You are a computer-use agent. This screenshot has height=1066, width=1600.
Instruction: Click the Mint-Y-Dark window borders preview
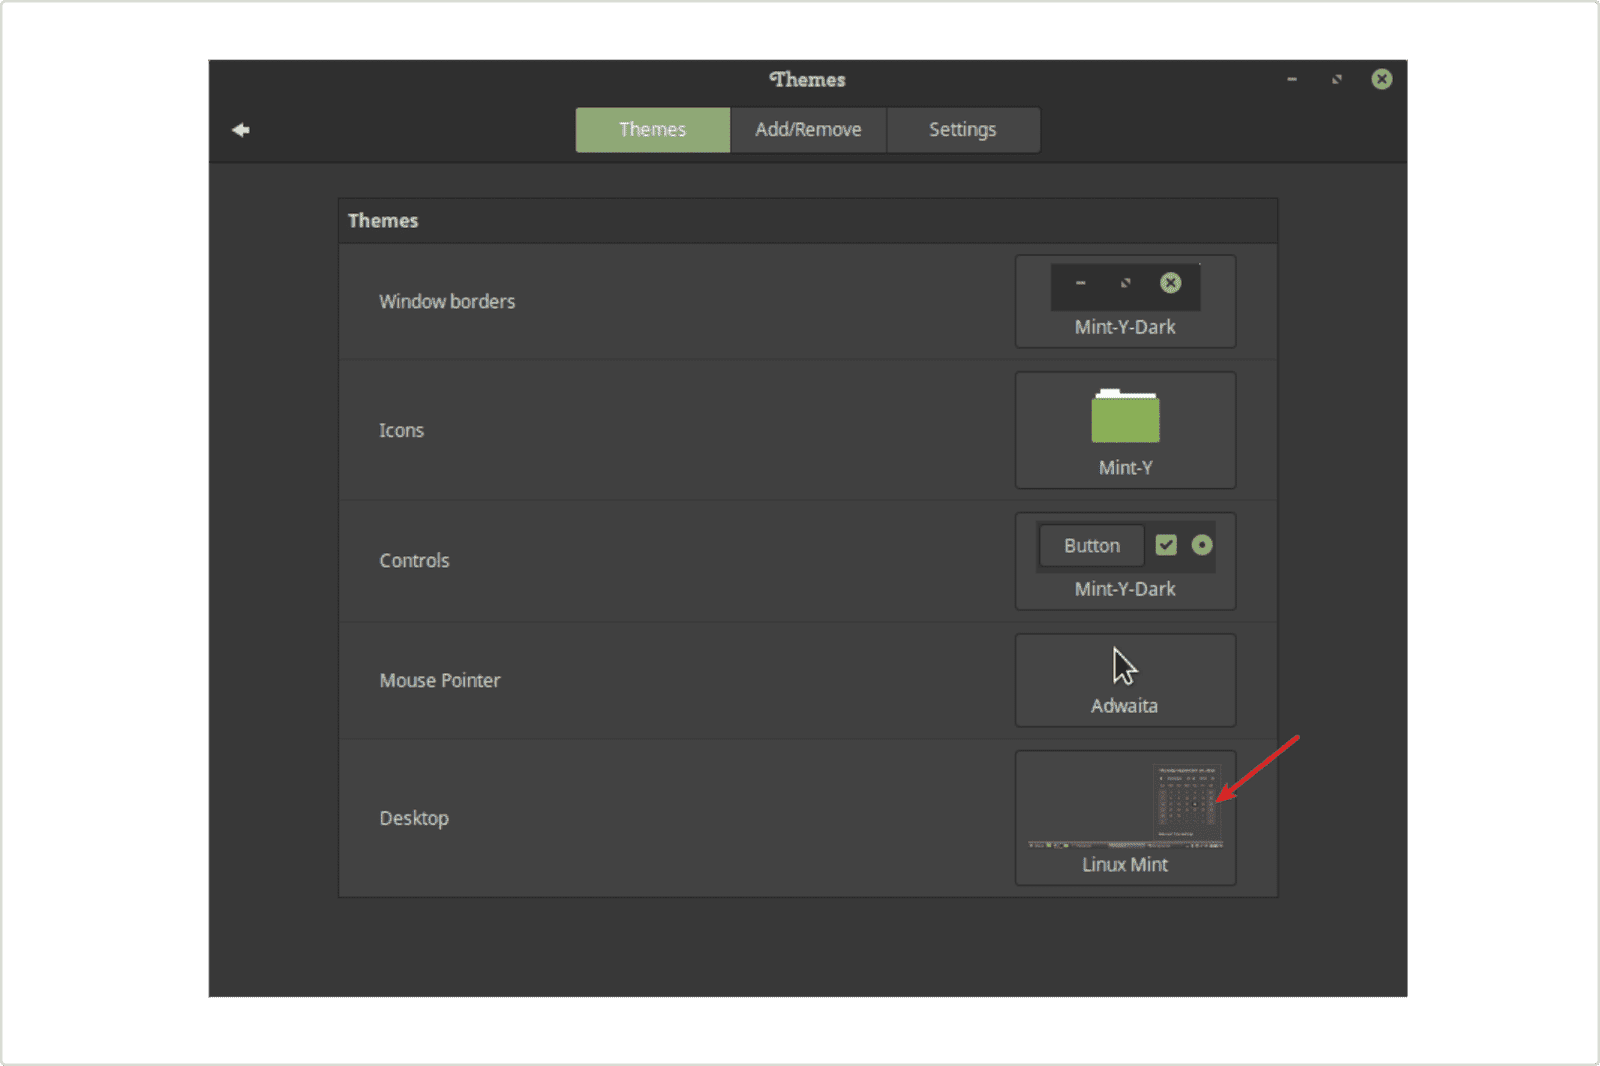pos(1125,300)
